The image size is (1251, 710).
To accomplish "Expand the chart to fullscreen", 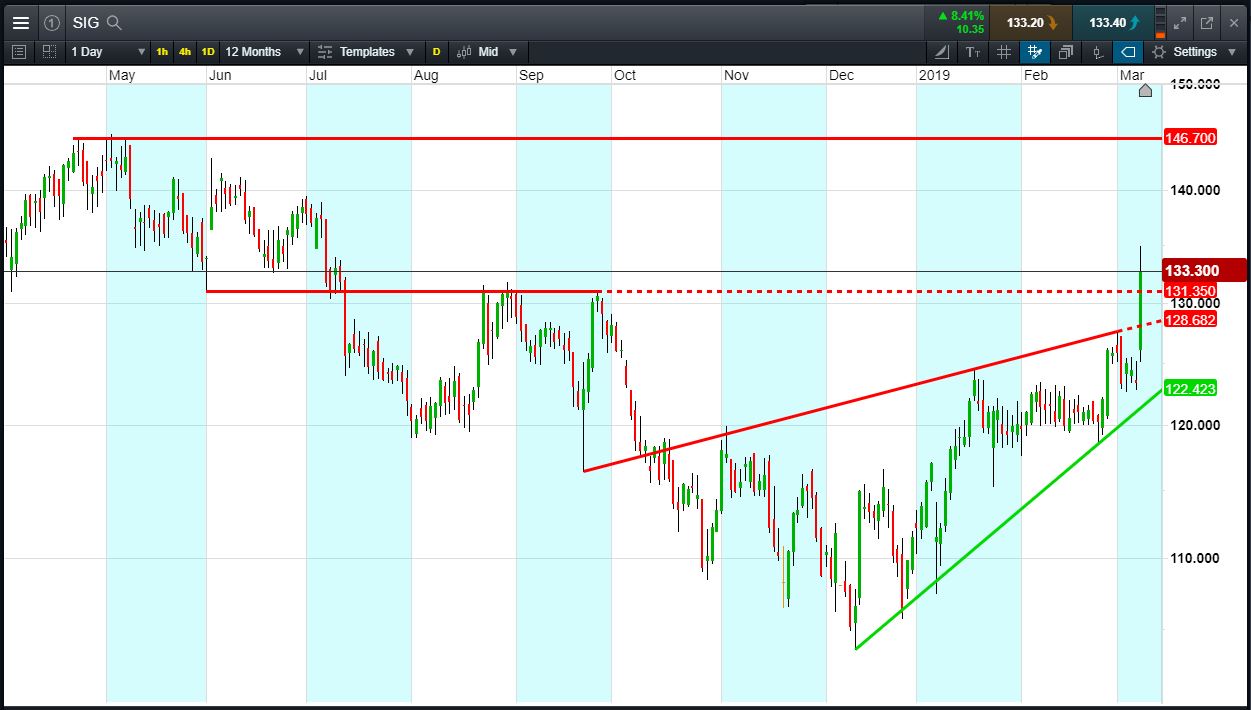I will coord(1181,22).
